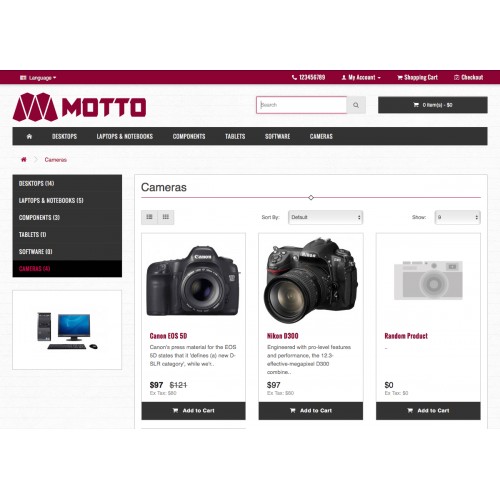Viewport: 500px width, 500px height.
Task: Open the Checkout link in top bar
Action: coord(469,77)
